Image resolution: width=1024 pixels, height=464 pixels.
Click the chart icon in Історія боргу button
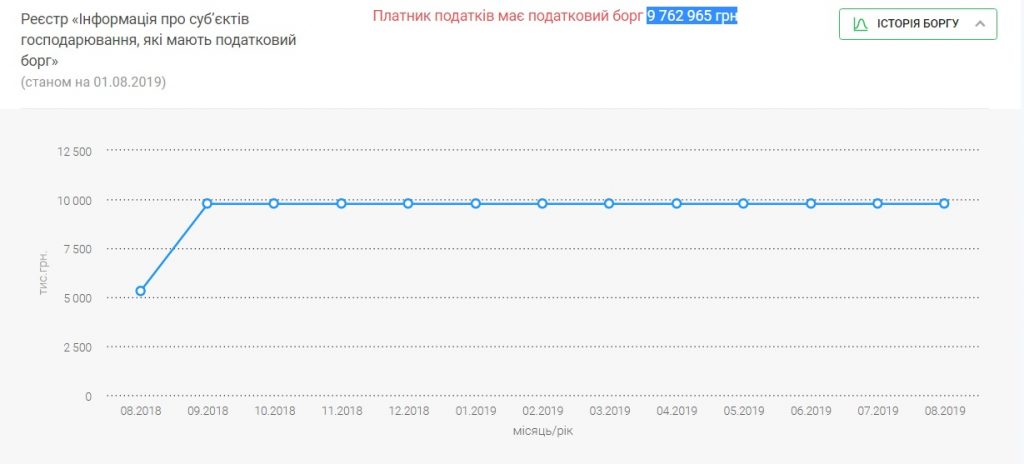(860, 23)
